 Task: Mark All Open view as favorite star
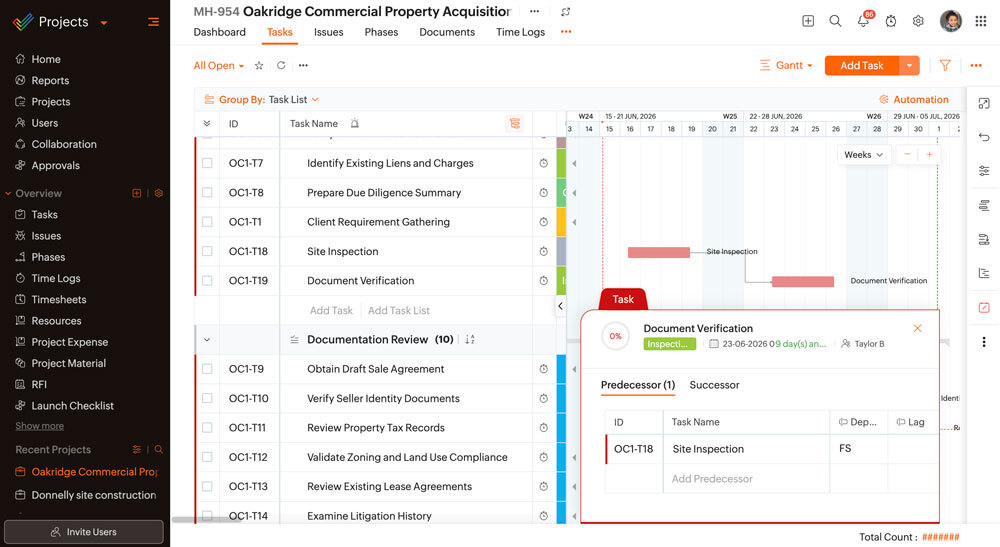tap(259, 65)
